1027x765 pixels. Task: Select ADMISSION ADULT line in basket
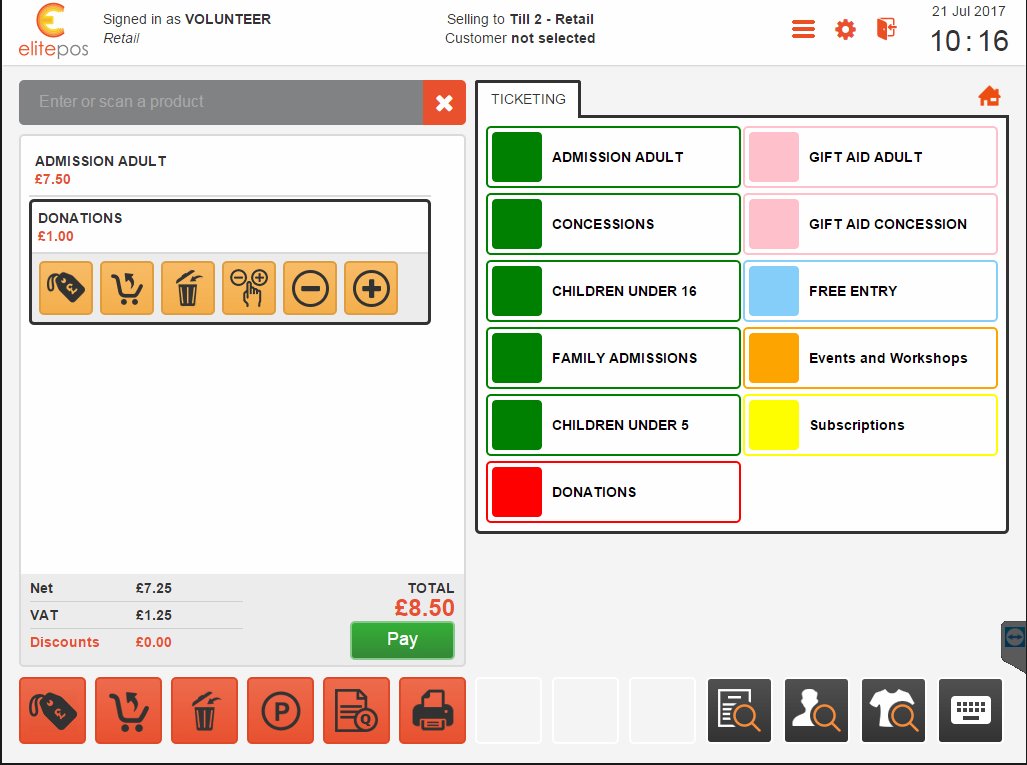(230, 170)
